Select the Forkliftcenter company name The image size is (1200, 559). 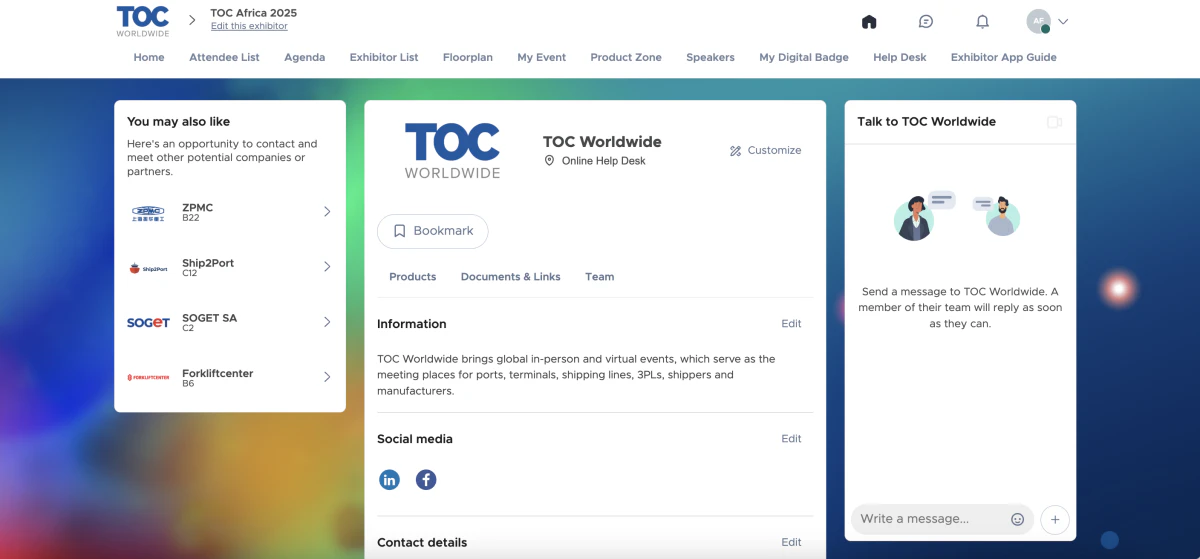click(x=217, y=373)
